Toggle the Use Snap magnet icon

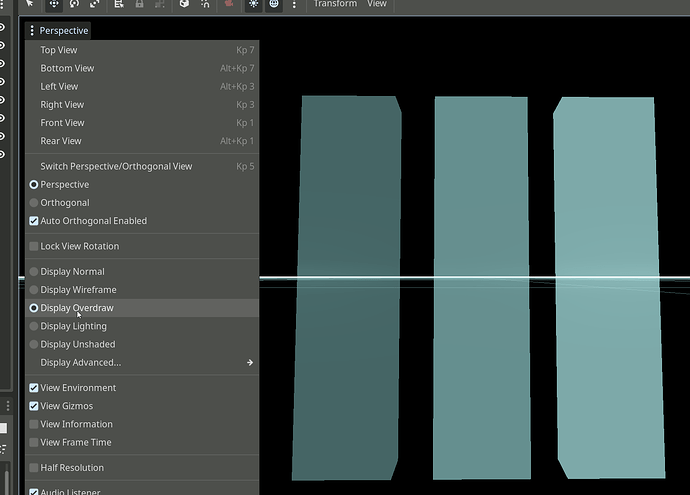[x=205, y=4]
